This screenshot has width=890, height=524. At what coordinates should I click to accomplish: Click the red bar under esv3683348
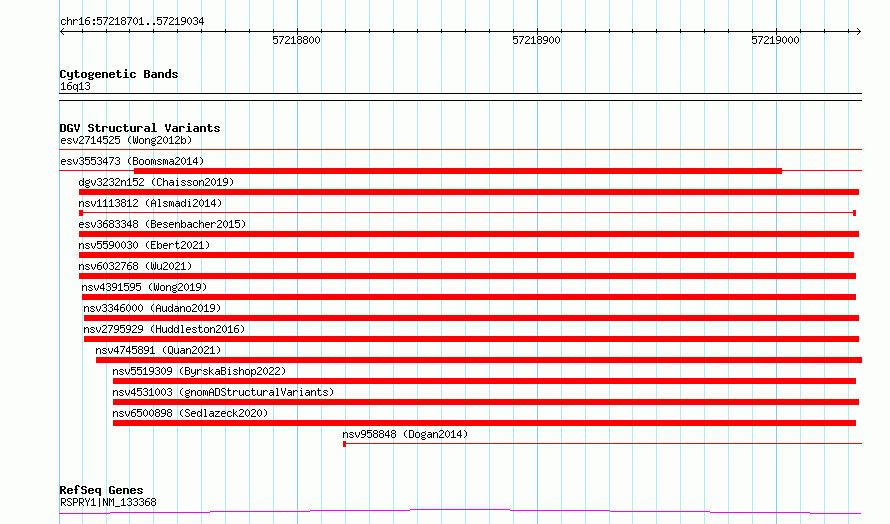(x=469, y=234)
